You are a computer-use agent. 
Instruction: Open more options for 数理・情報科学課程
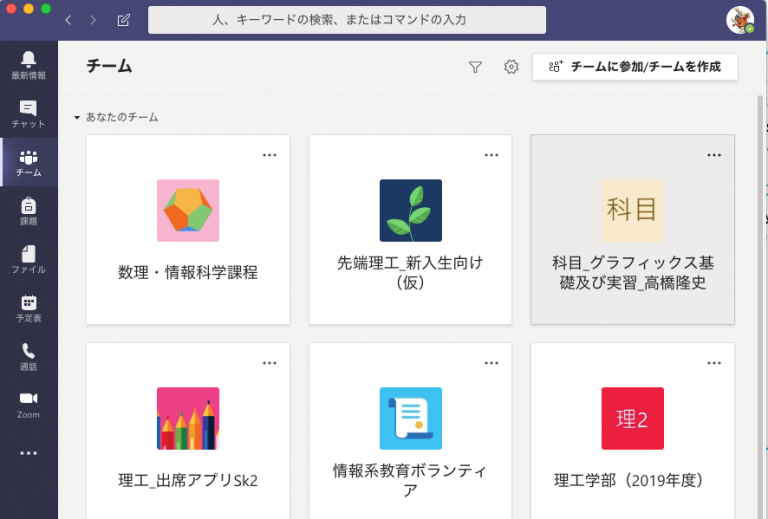269,155
